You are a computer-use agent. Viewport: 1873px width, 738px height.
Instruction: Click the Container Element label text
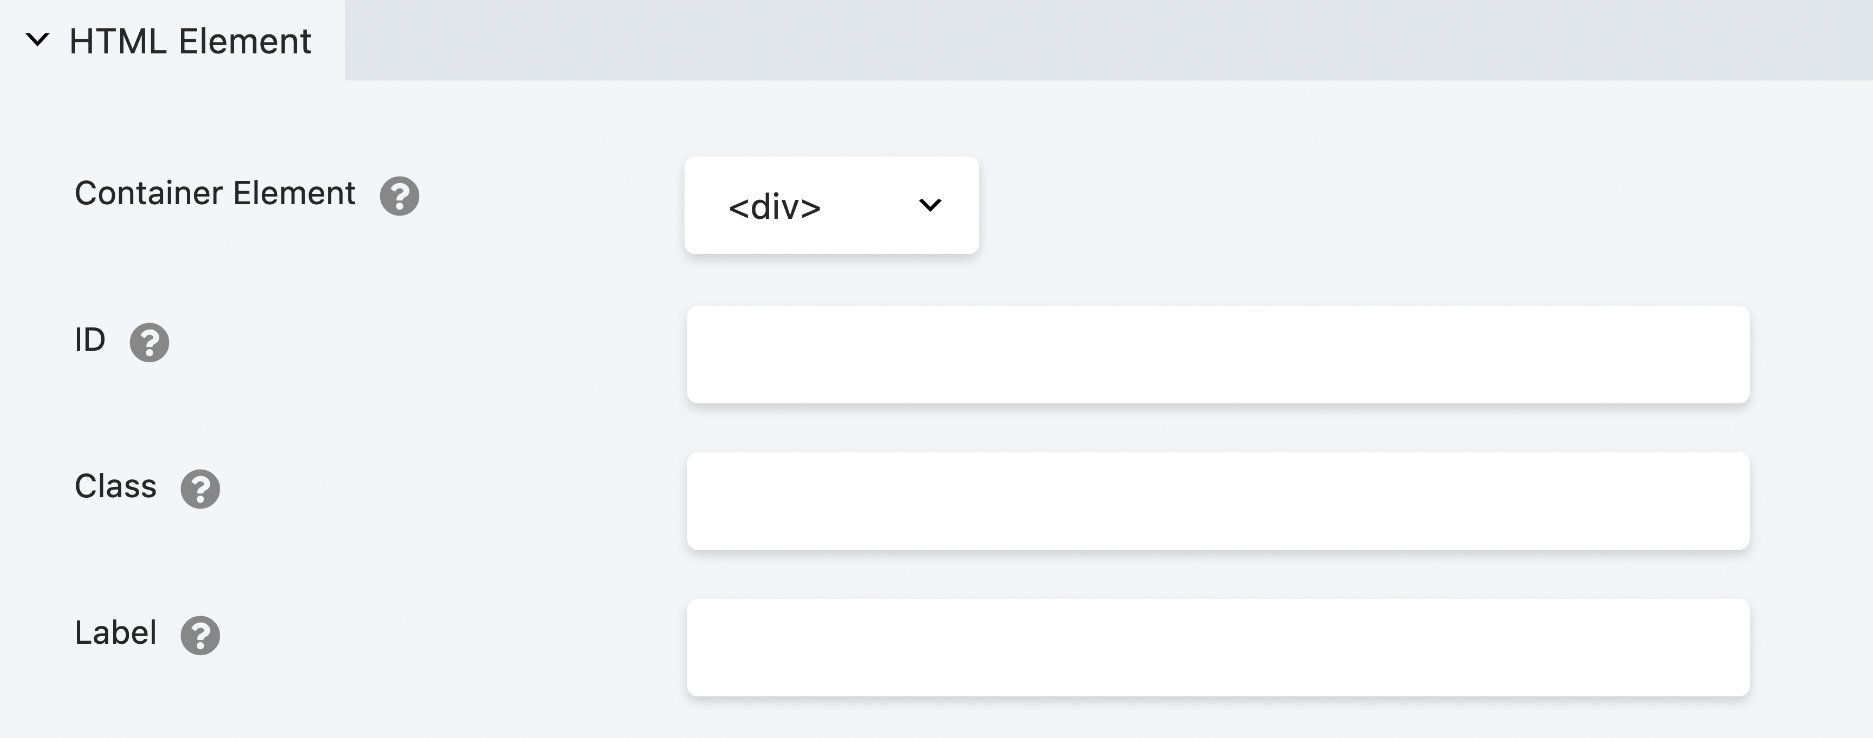[x=215, y=194]
